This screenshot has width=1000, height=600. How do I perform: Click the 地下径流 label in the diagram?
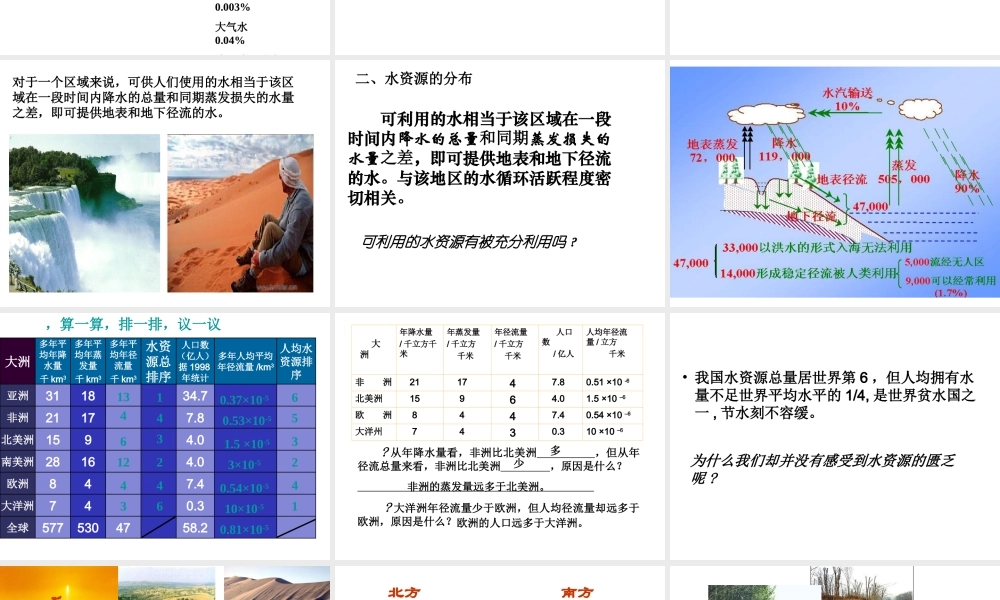810,217
